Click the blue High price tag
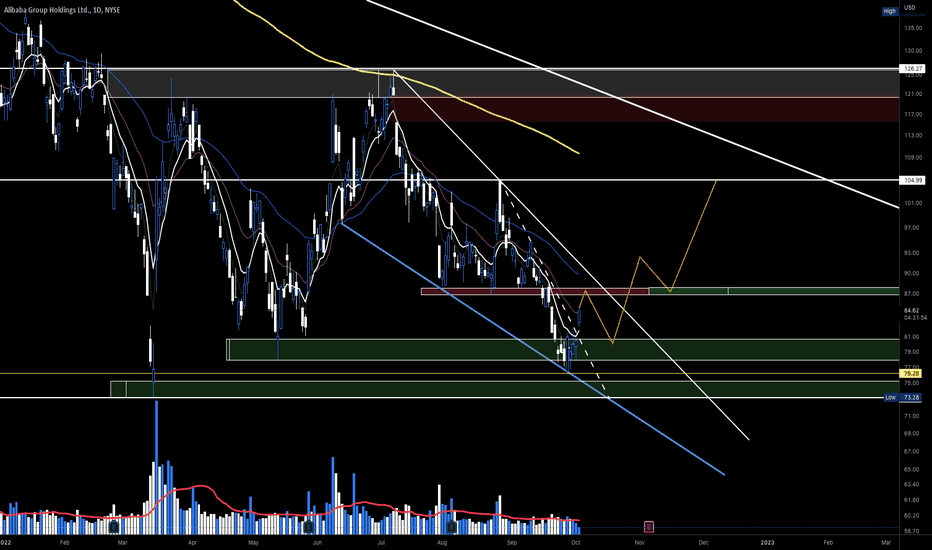Image resolution: width=932 pixels, height=550 pixels. coord(890,11)
